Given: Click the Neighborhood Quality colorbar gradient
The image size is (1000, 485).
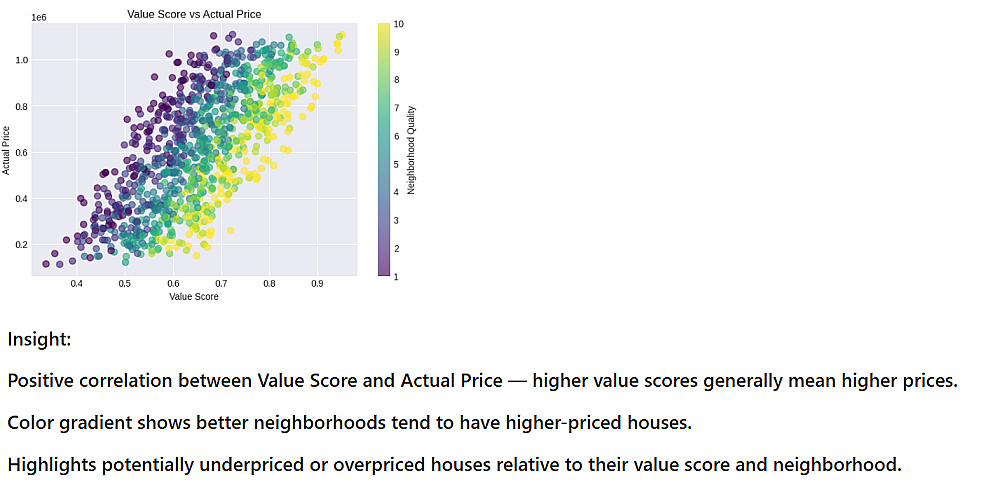Looking at the screenshot, I should point(384,150).
